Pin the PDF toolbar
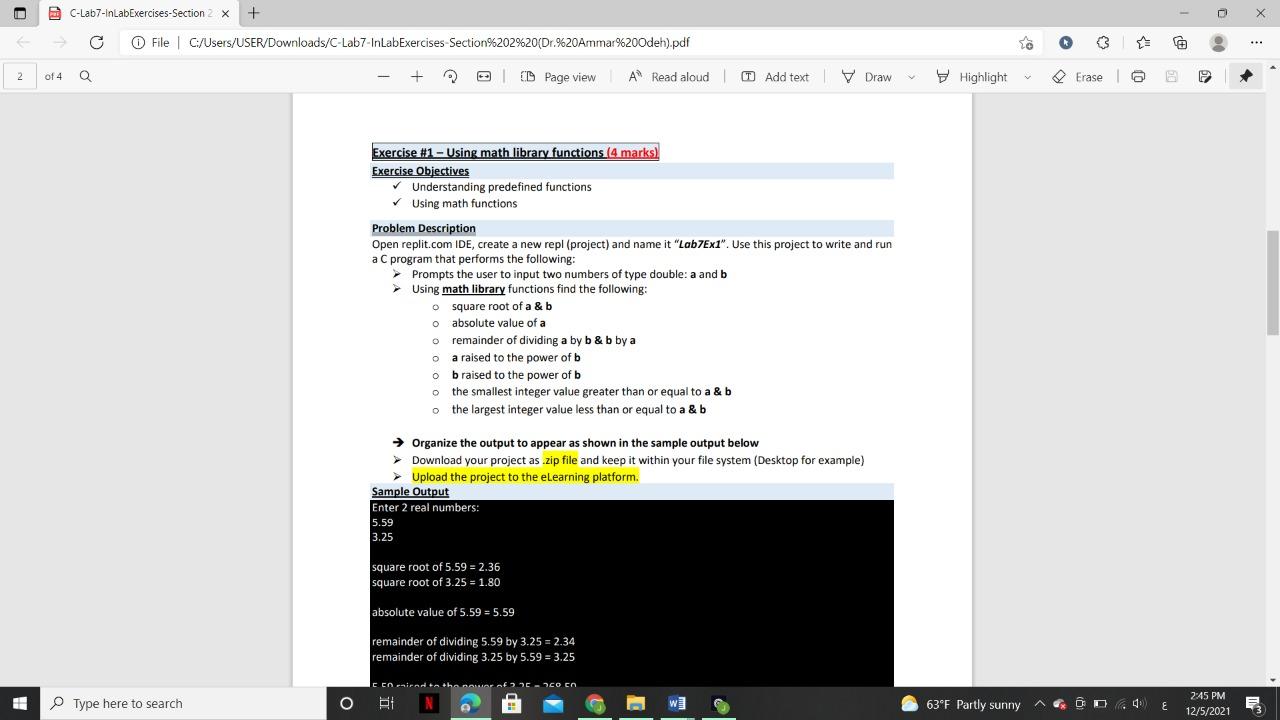The height and width of the screenshot is (720, 1280). tap(1246, 76)
